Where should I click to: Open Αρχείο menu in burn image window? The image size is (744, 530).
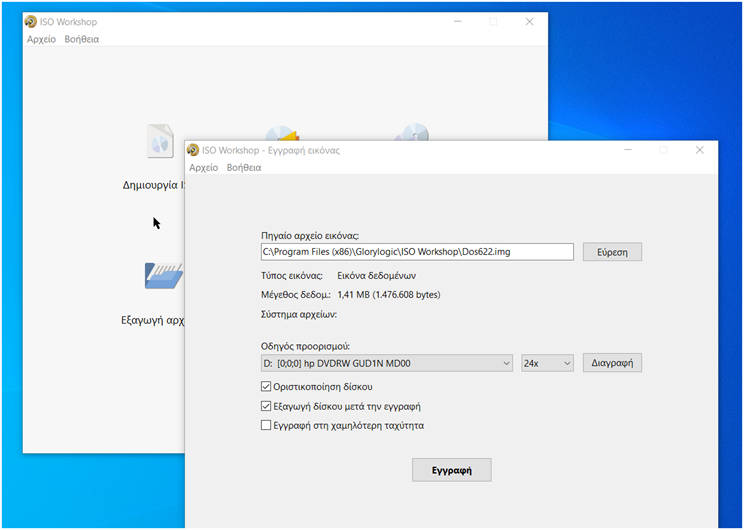tap(204, 167)
